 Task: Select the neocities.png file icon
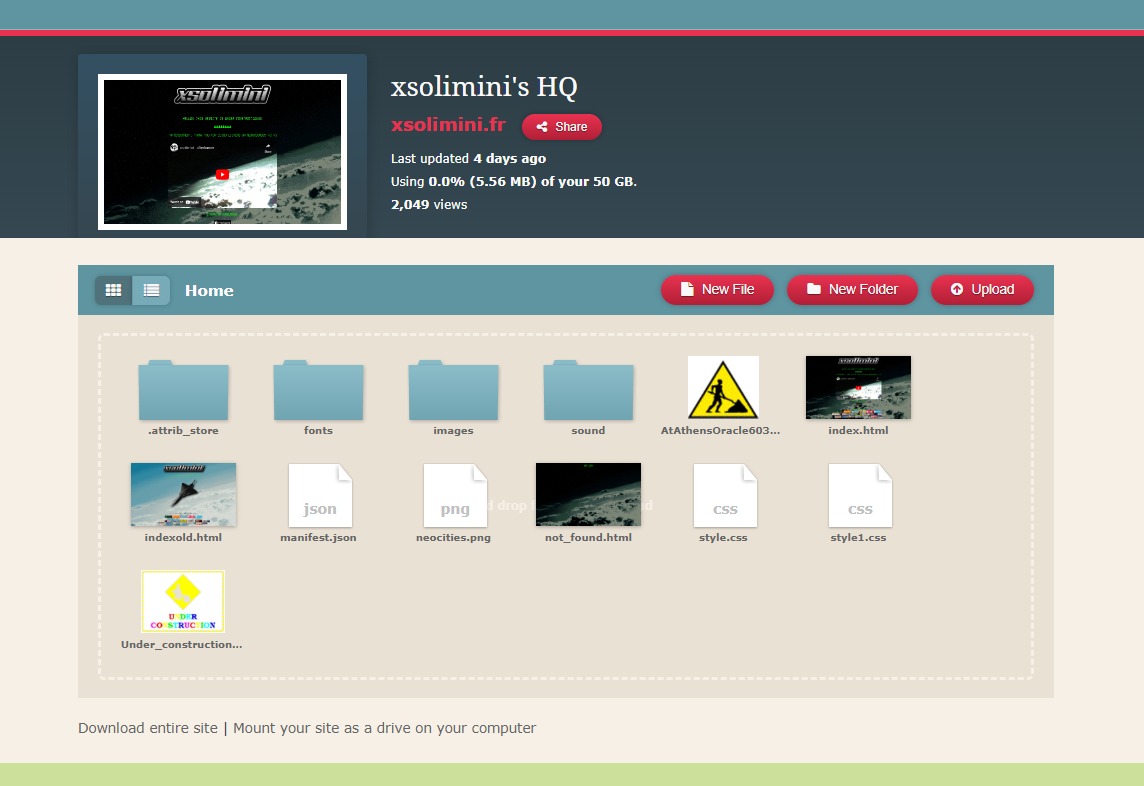point(454,495)
